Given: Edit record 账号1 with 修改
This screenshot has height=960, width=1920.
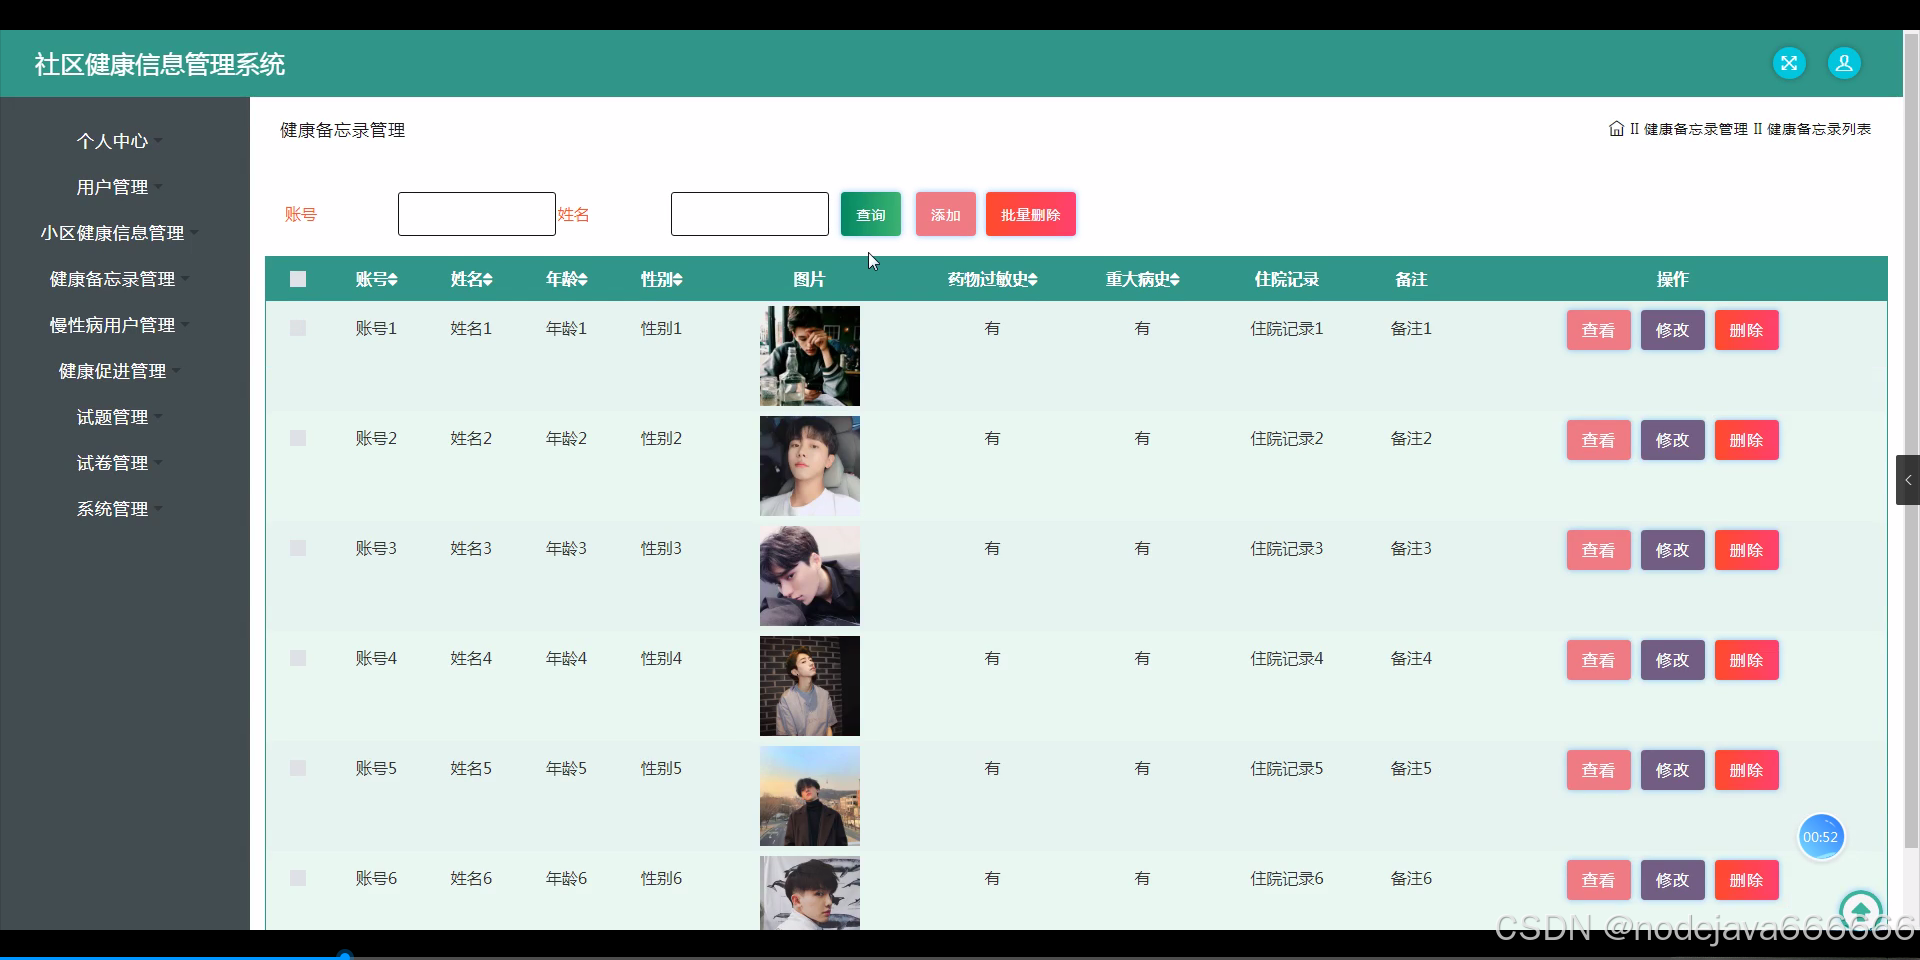Looking at the screenshot, I should (x=1673, y=330).
